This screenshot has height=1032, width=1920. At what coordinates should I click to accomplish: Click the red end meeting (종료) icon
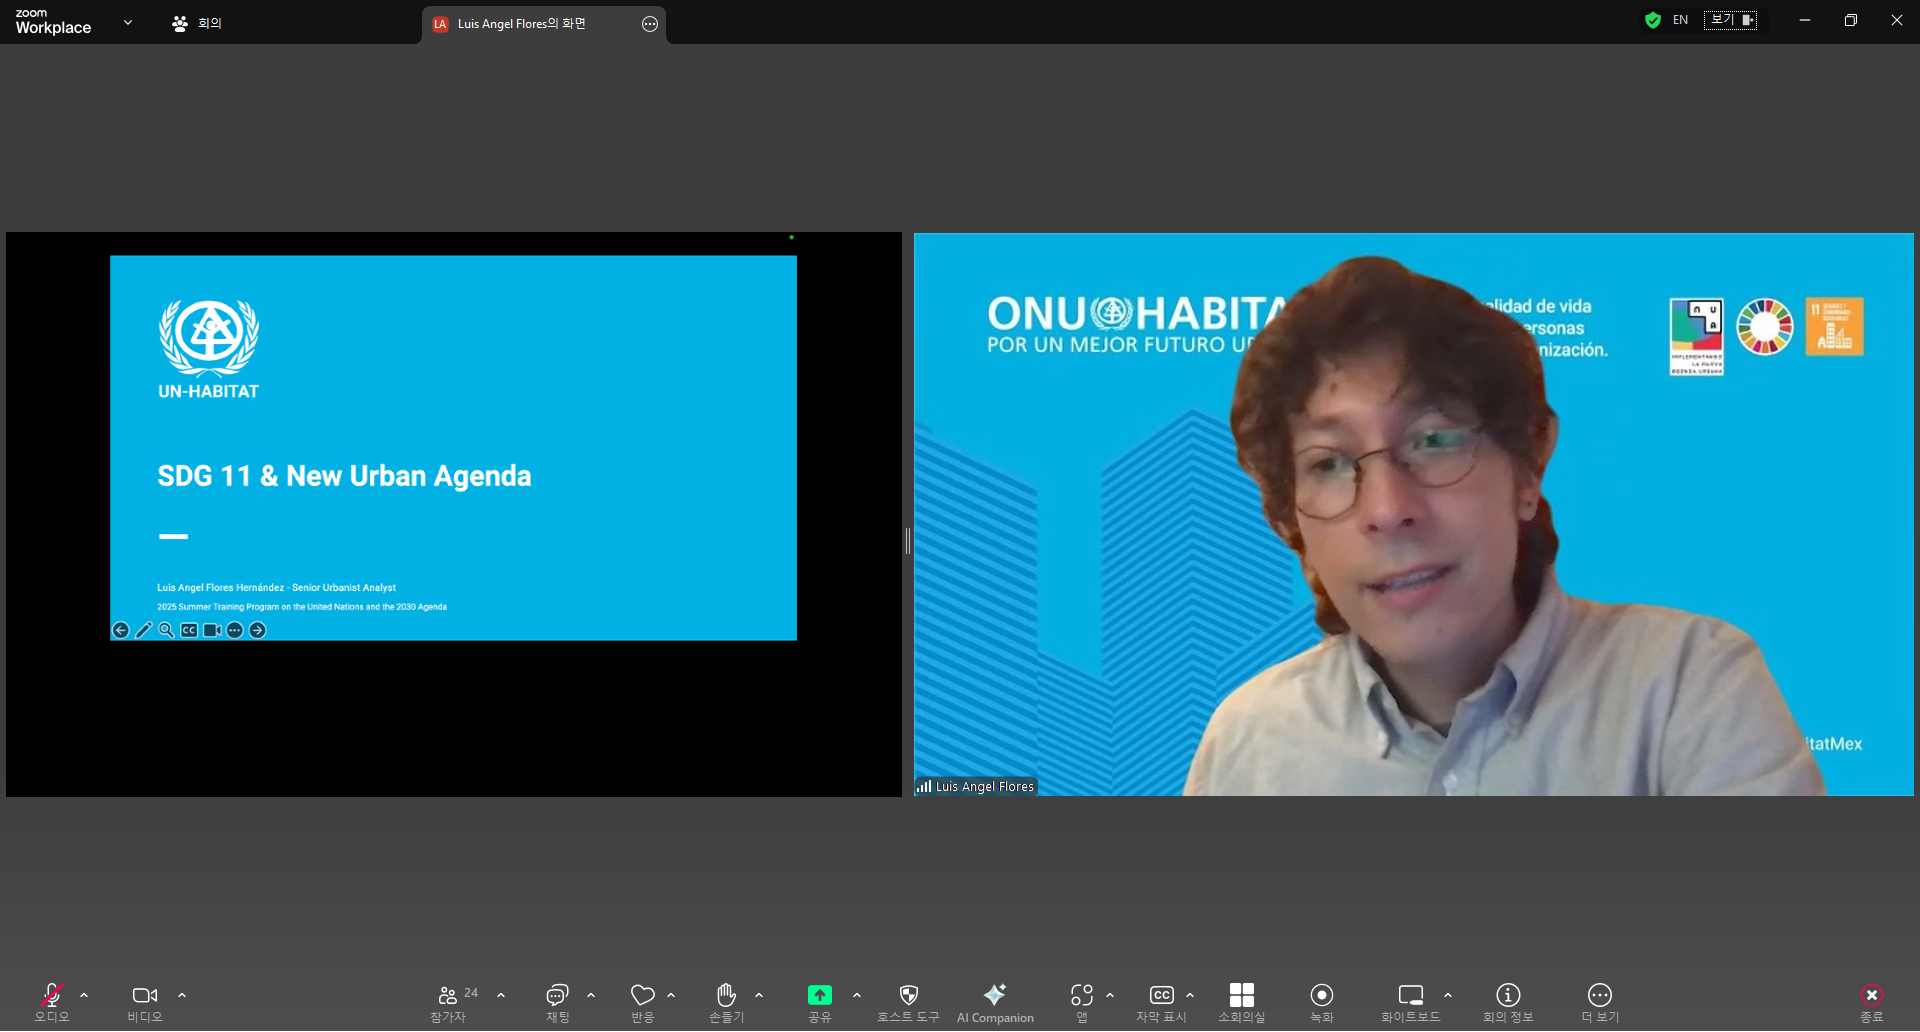[1872, 995]
